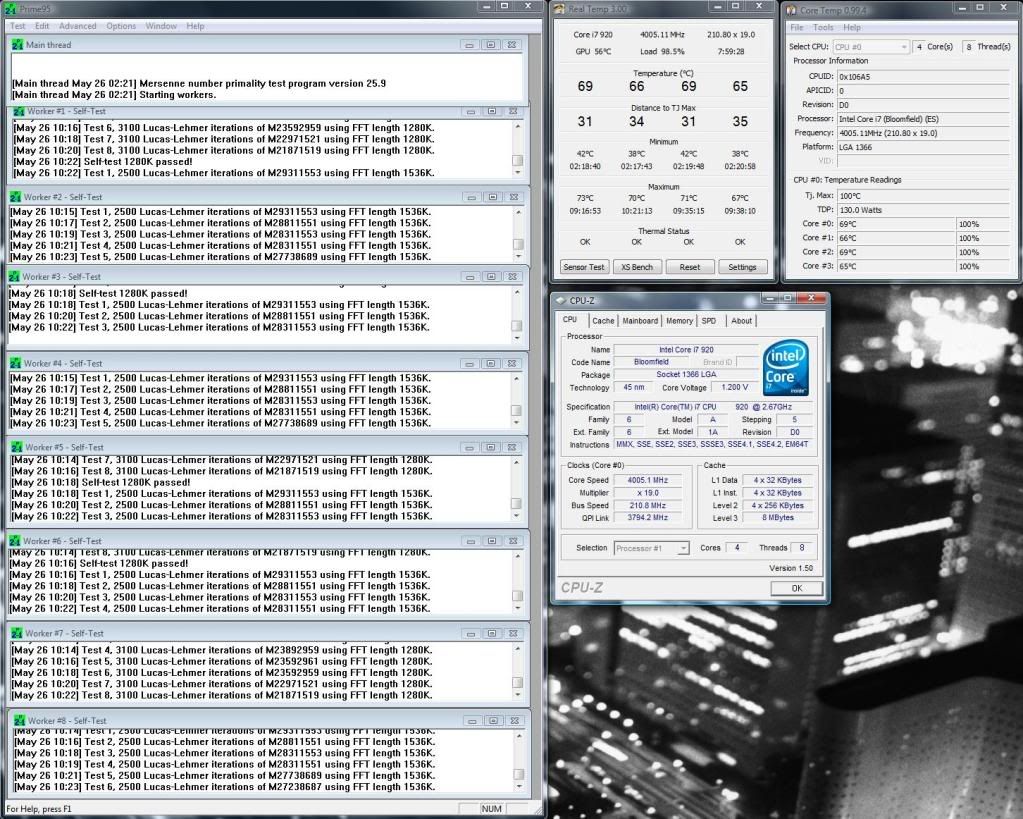Screen dimensions: 1023x819
Task: Click the Tj. Max 100°C field
Action: pos(924,196)
